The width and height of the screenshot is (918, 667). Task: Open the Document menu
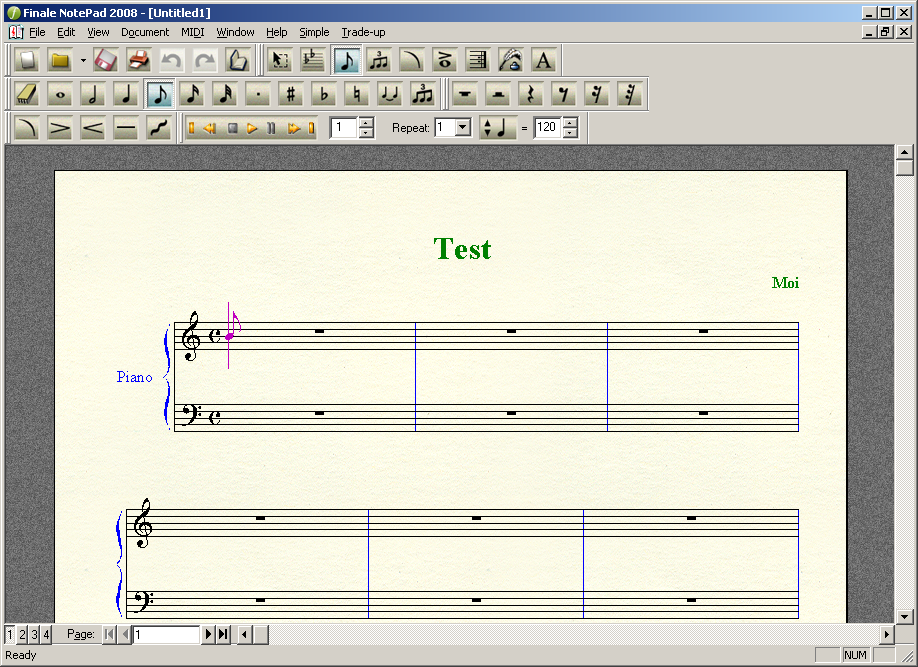coord(145,32)
